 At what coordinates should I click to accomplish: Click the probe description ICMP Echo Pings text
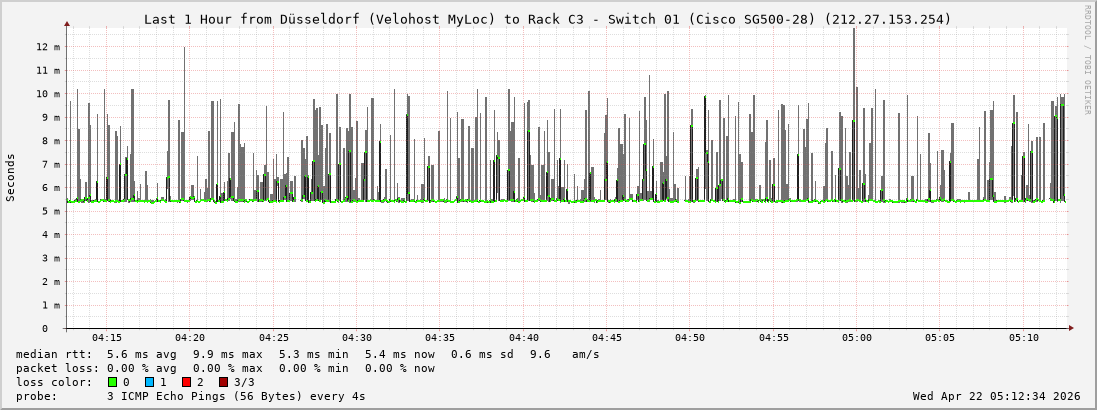coord(236,396)
